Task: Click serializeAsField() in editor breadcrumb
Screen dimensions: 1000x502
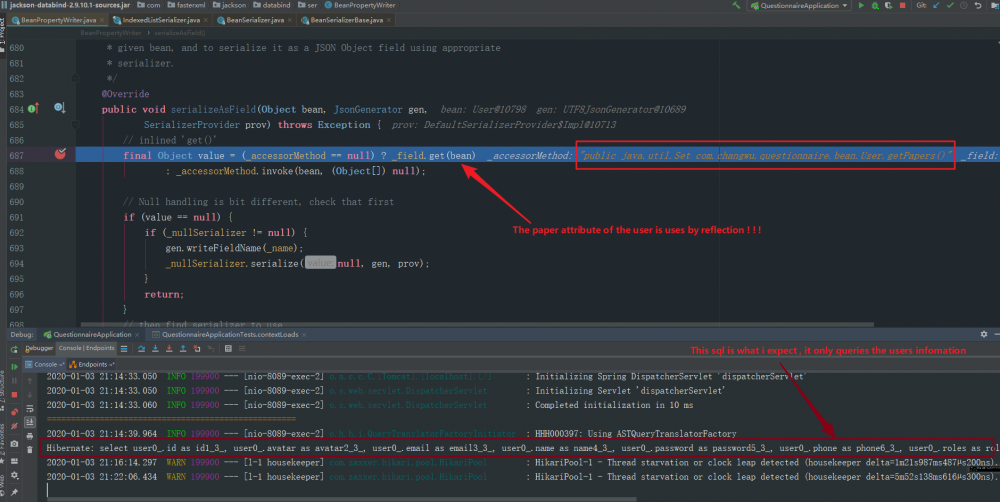Action: coord(180,33)
